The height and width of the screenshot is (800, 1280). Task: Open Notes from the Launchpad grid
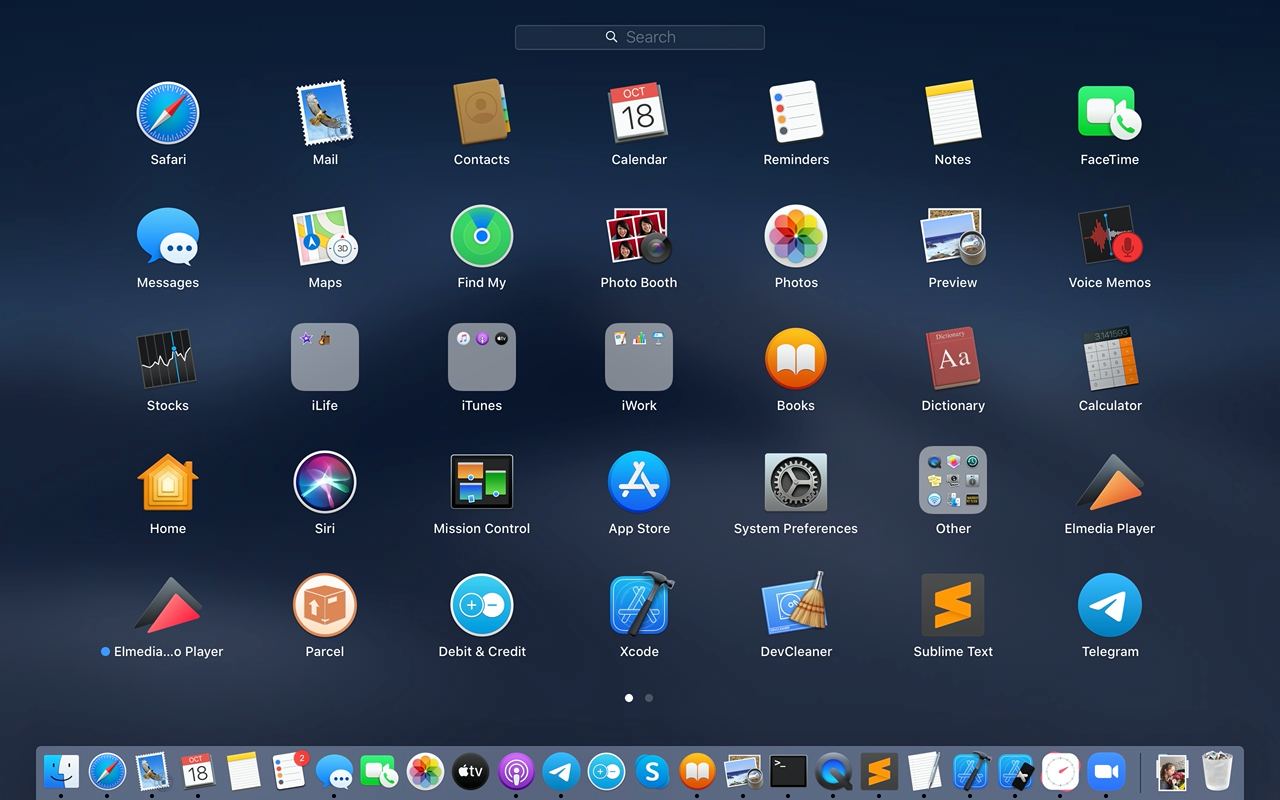coord(953,113)
